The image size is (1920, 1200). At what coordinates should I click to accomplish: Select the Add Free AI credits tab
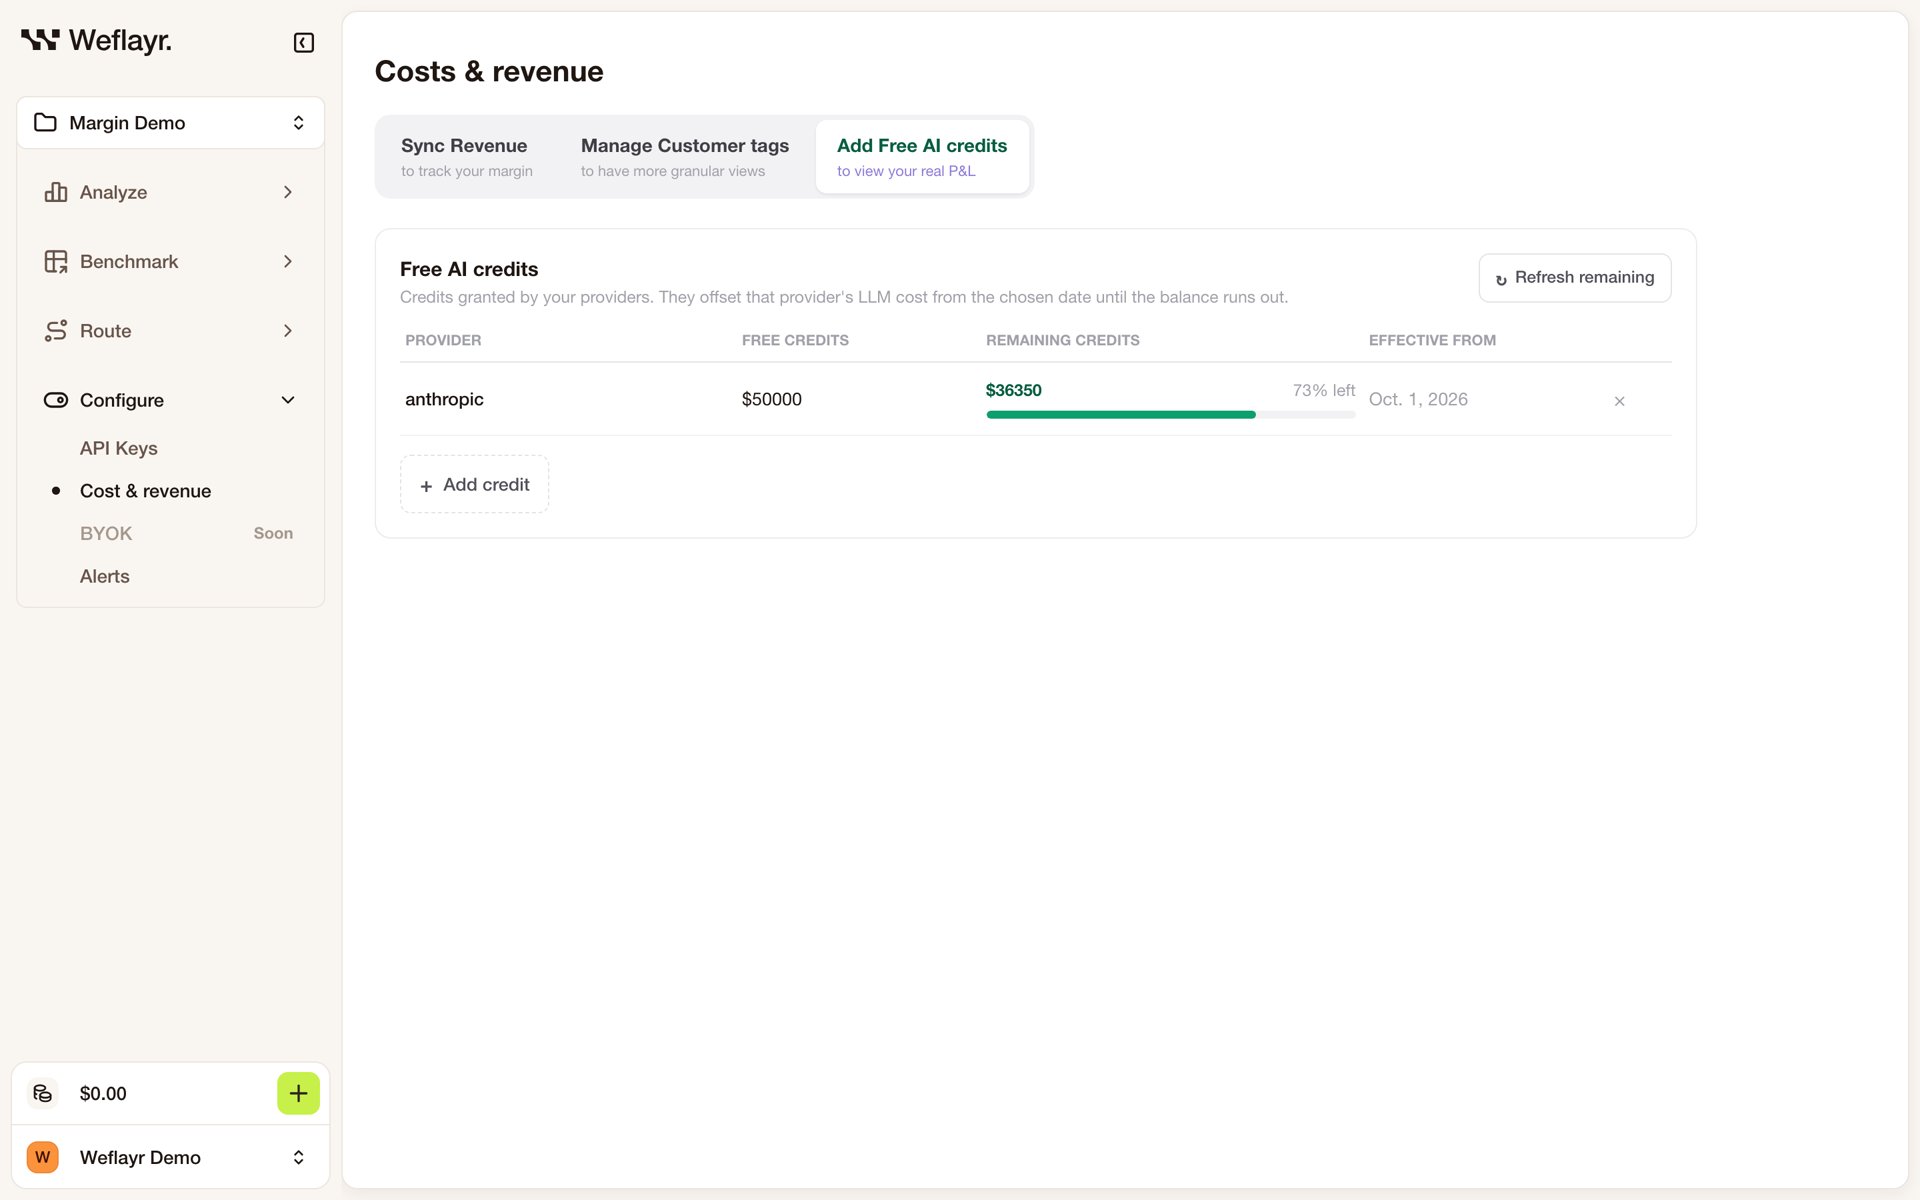tap(922, 157)
